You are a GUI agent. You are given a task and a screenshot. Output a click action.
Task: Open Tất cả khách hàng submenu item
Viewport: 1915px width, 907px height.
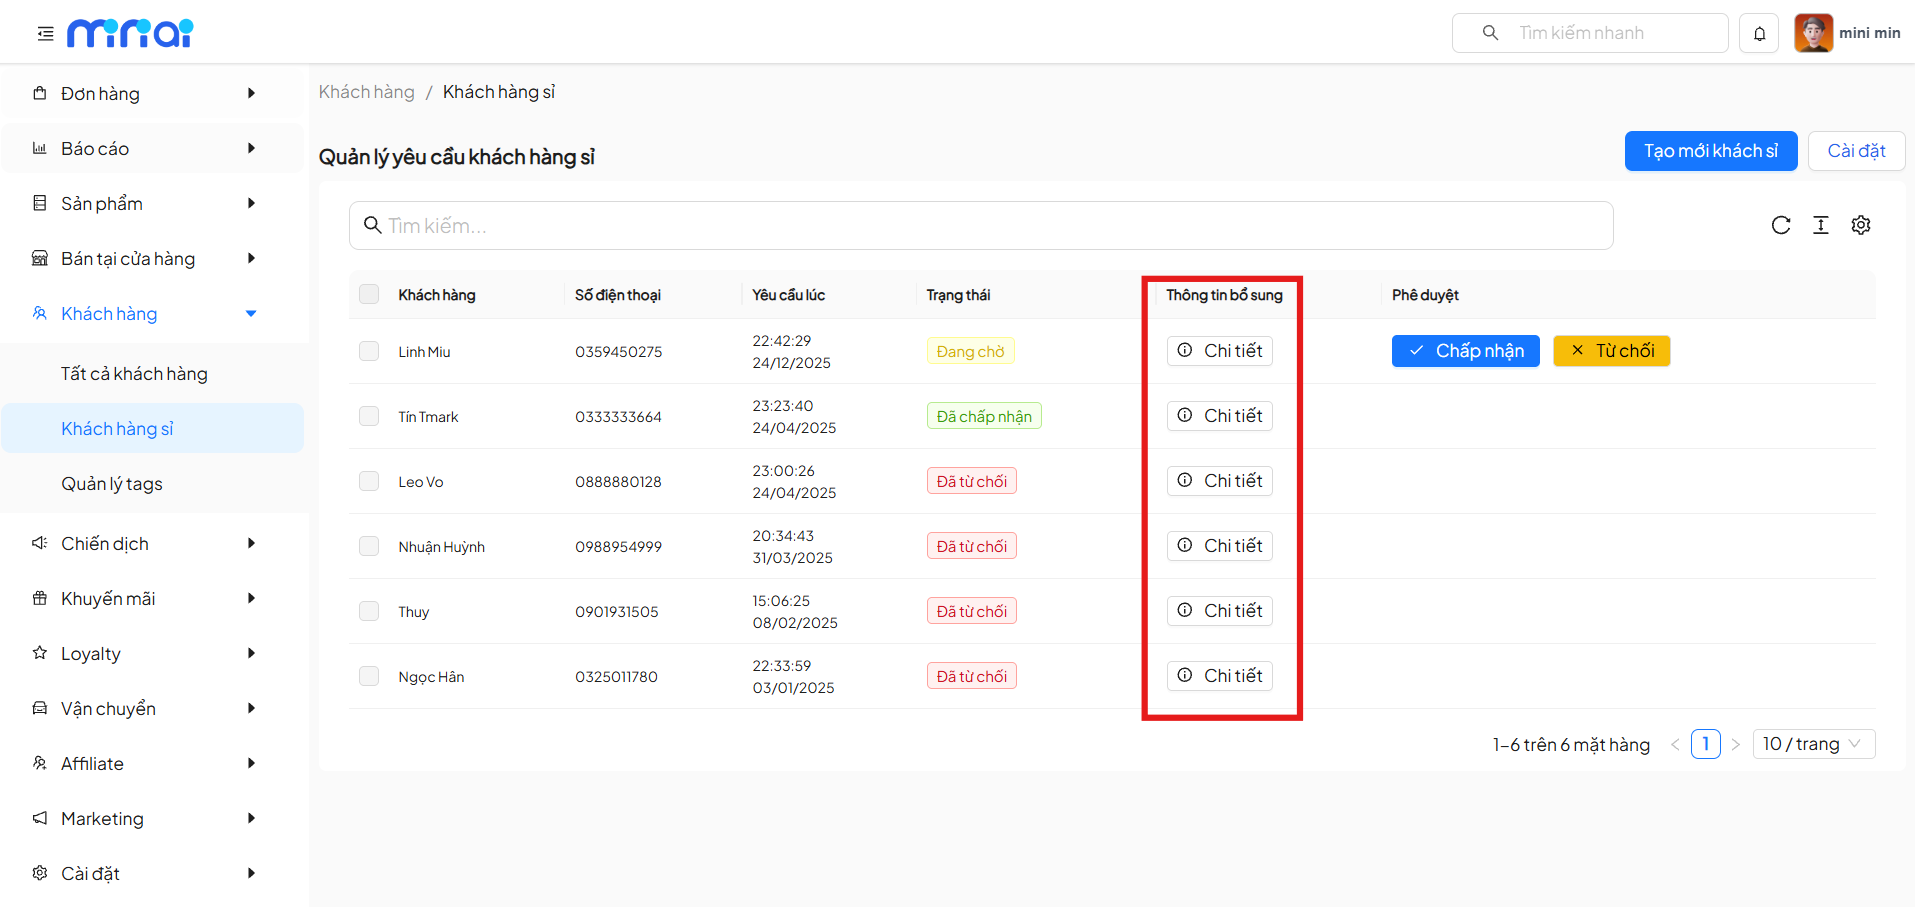(x=134, y=374)
